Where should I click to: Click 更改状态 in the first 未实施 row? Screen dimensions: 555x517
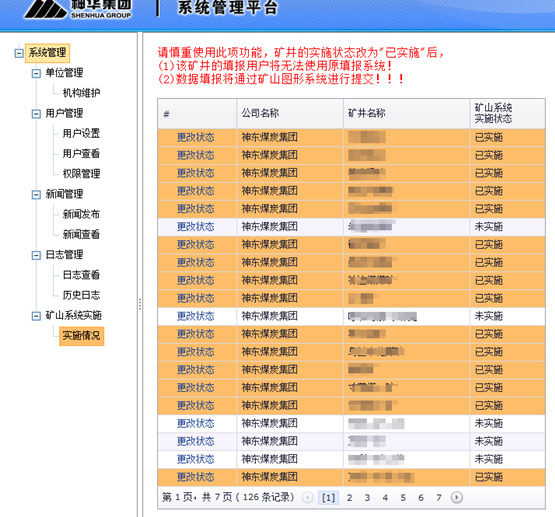pyautogui.click(x=195, y=227)
